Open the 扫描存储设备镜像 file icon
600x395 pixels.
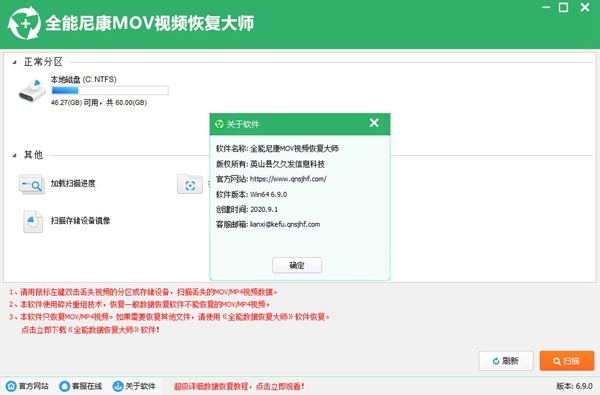coord(33,221)
